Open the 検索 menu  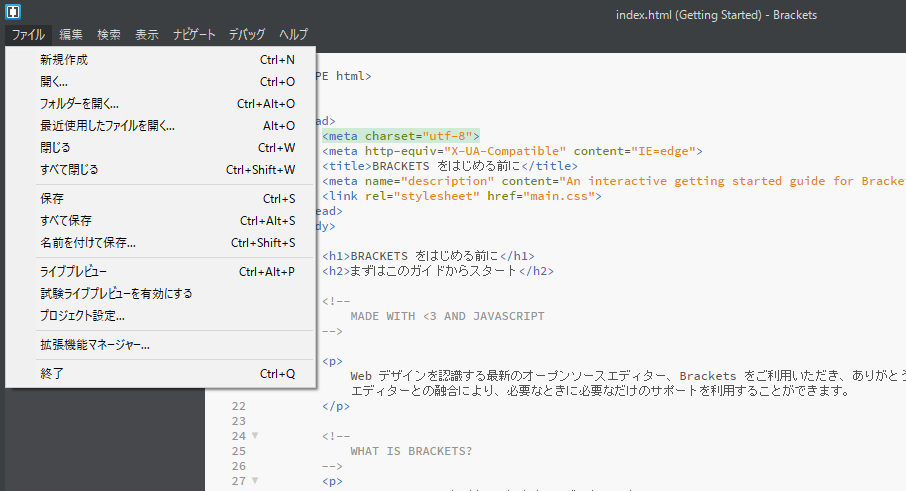coord(109,35)
